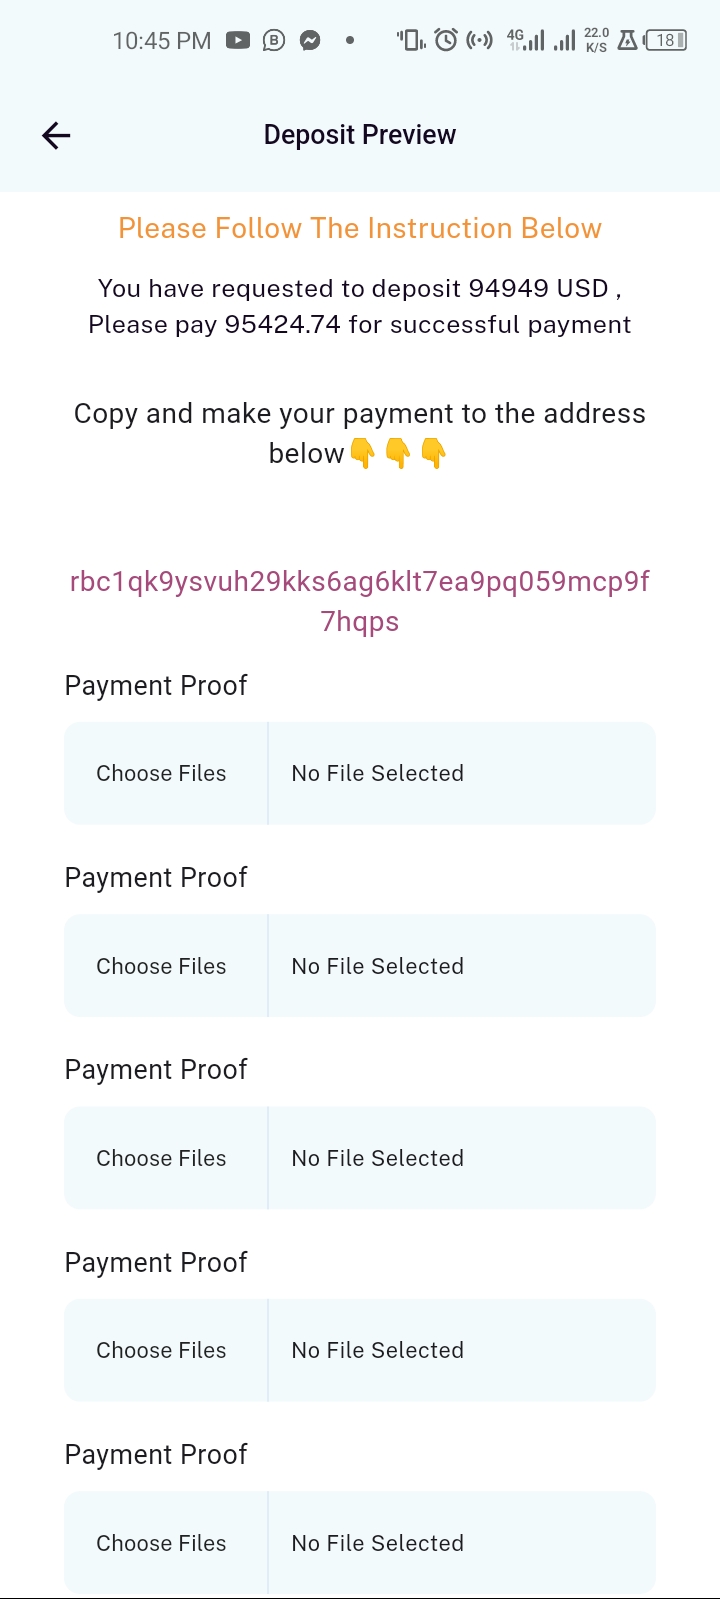Click Choose Files in fourth Payment Proof
This screenshot has width=720, height=1599.
point(161,1350)
